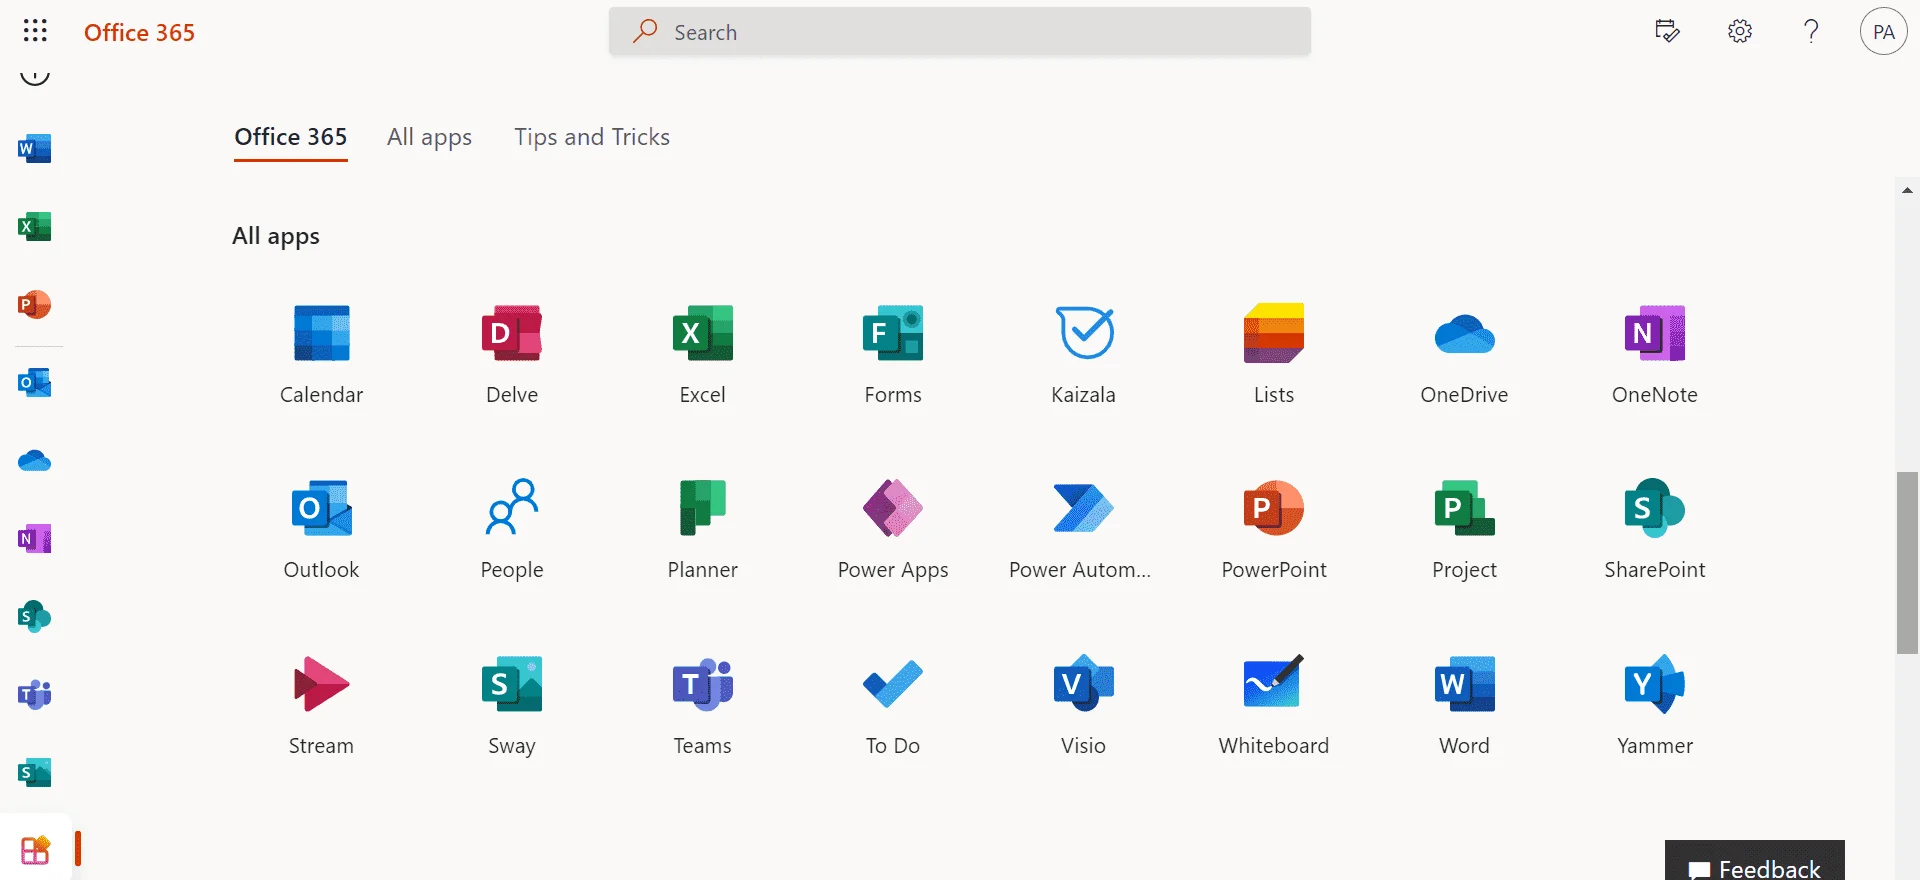Open Lists app
Viewport: 1920px width, 880px height.
tap(1274, 355)
